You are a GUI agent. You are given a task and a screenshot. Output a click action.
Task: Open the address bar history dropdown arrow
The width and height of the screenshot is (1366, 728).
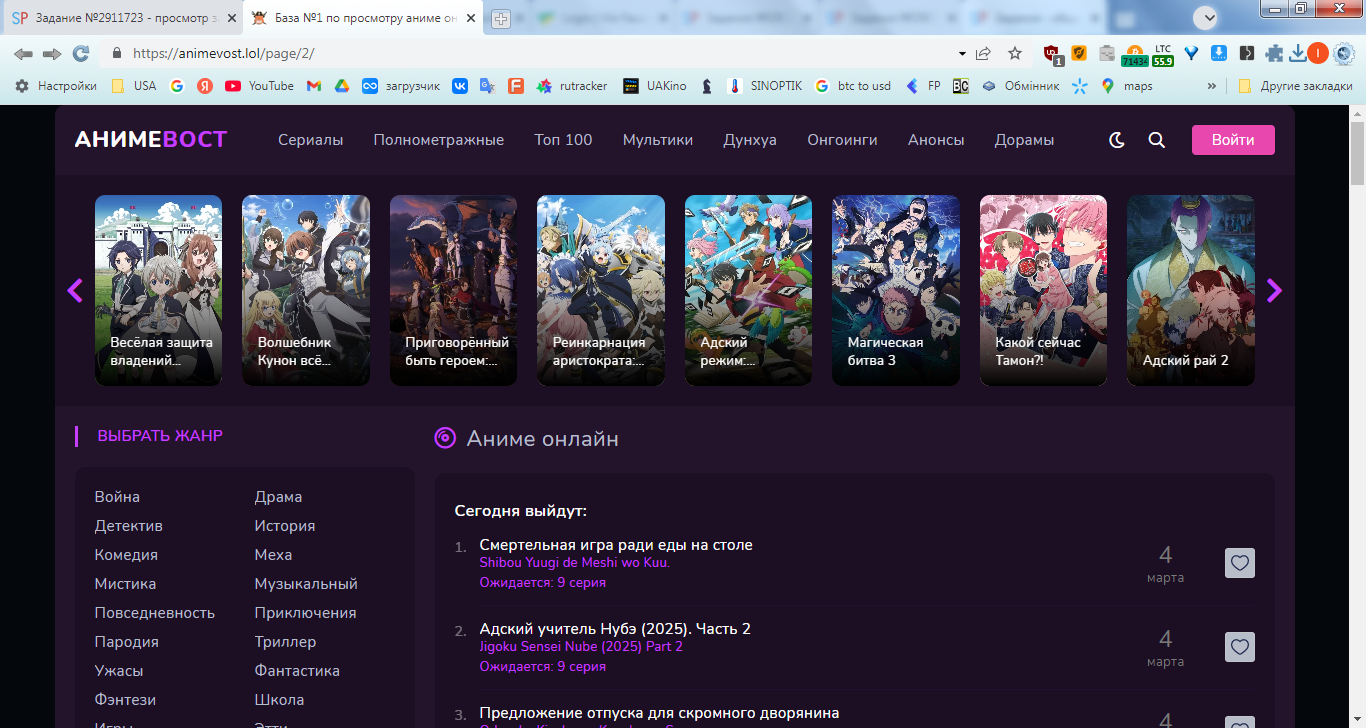(962, 53)
